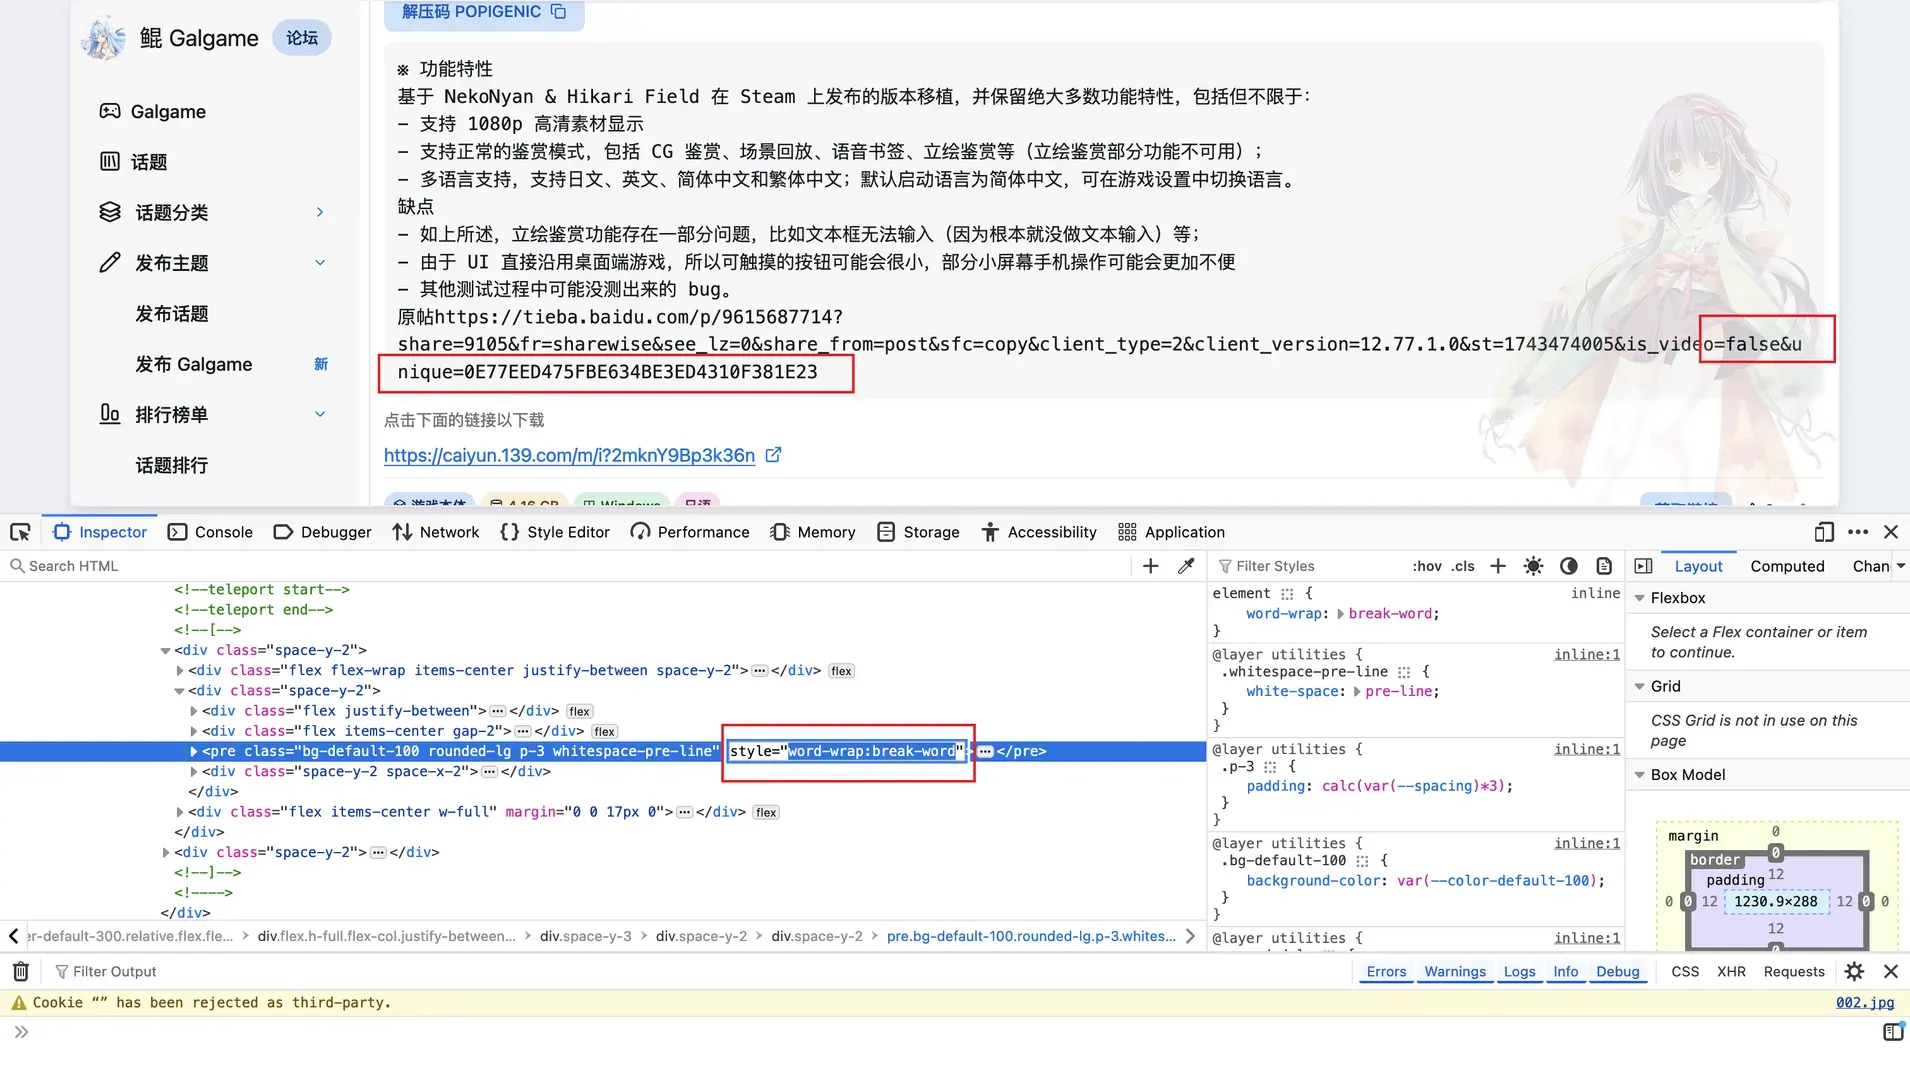Open console settings gear icon

coord(1854,972)
